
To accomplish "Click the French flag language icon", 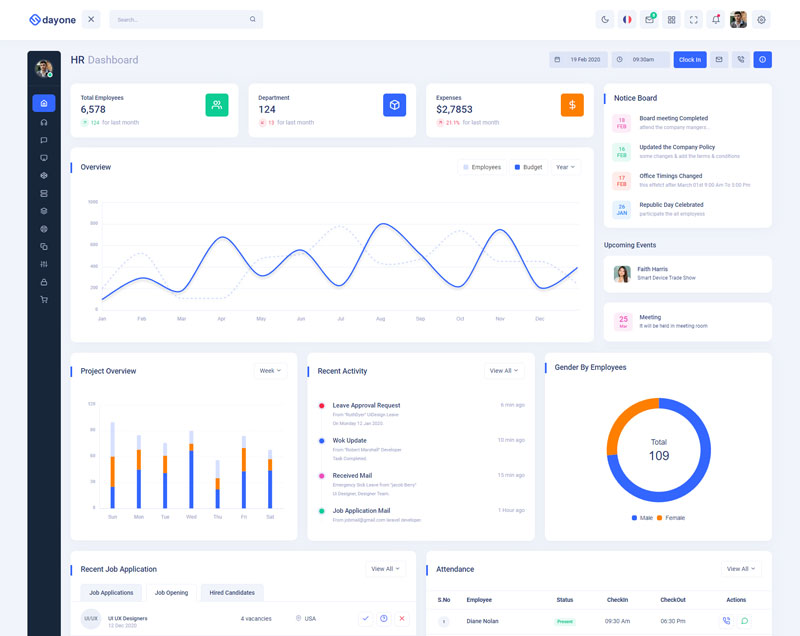I will (x=627, y=19).
